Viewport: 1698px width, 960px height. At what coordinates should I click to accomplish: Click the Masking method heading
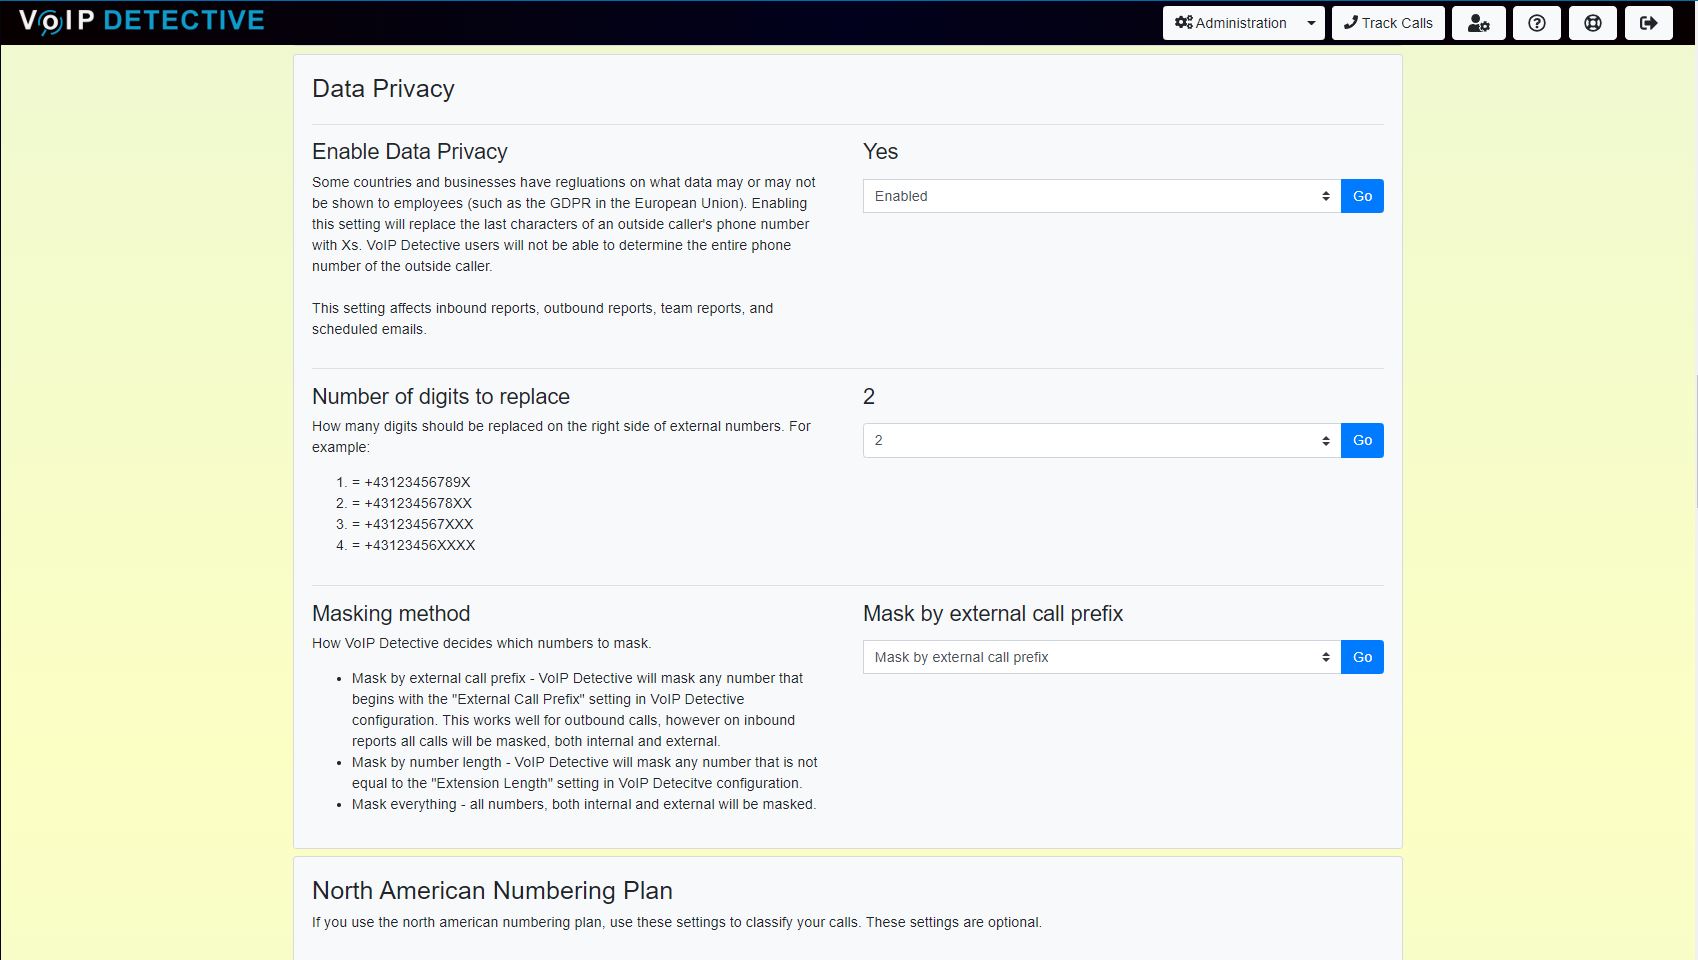tap(390, 613)
